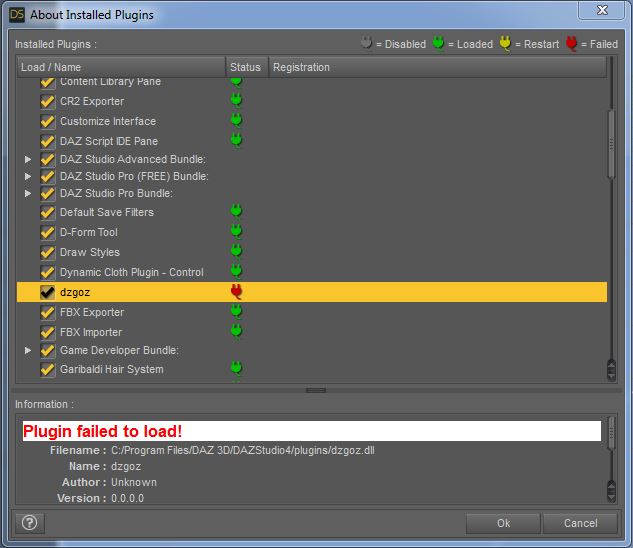Click the Information panel scrollbar handle
Screen dimensions: 633x548
pos(611,433)
